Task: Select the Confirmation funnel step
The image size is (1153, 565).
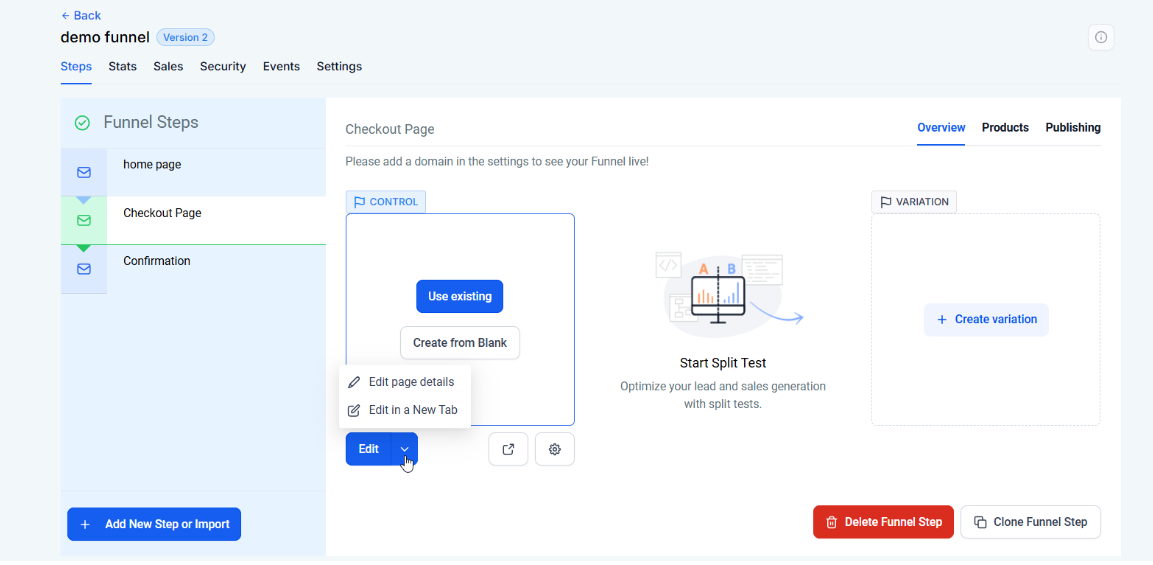Action: (193, 269)
